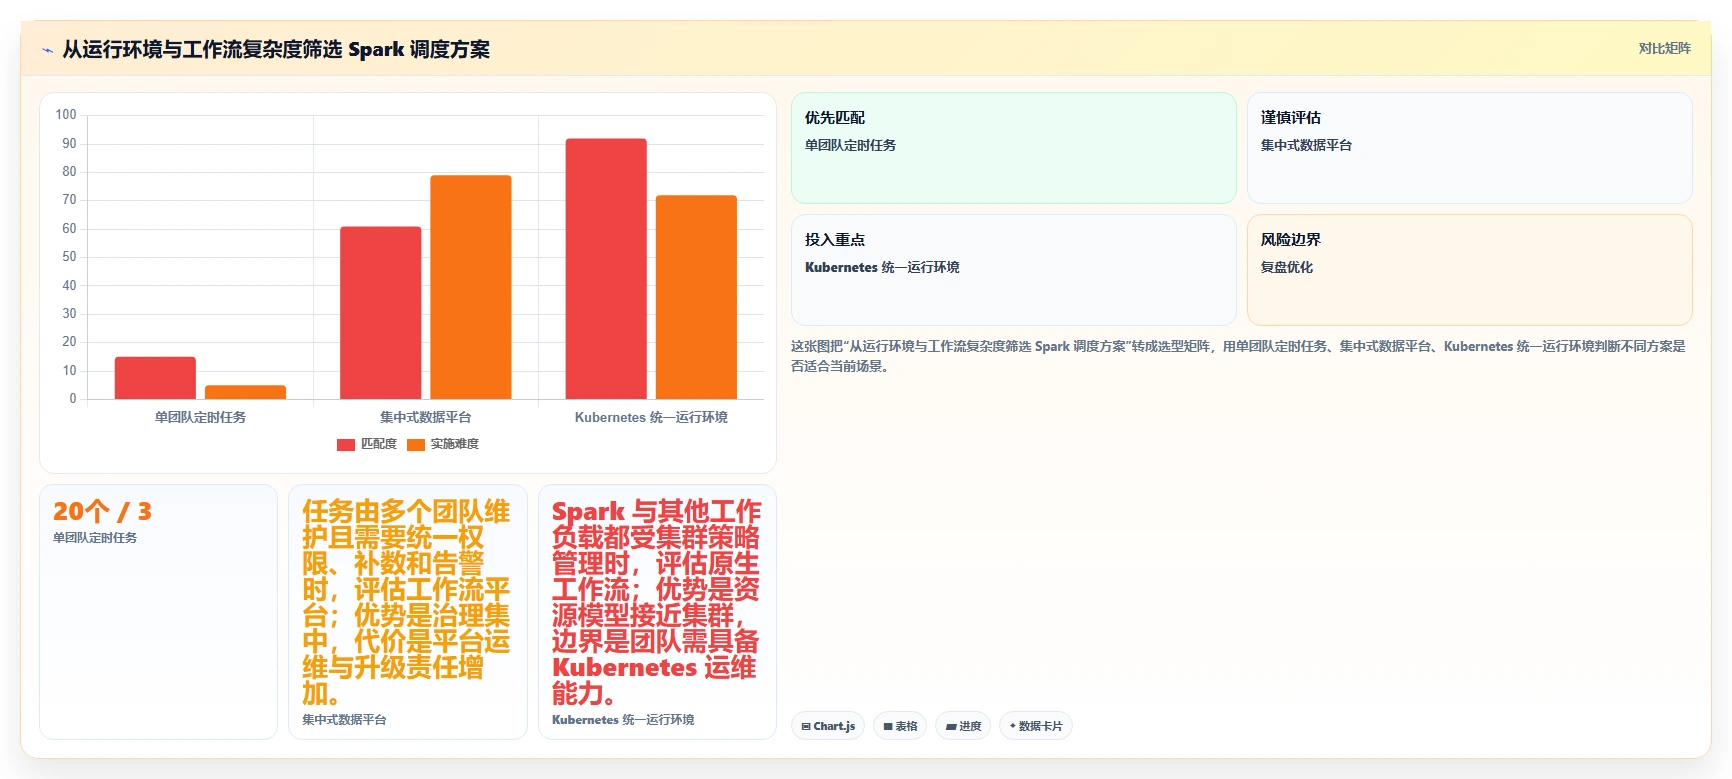This screenshot has width=1732, height=779.
Task: Click the 单团队定时任务 x-axis label
Action: point(200,417)
